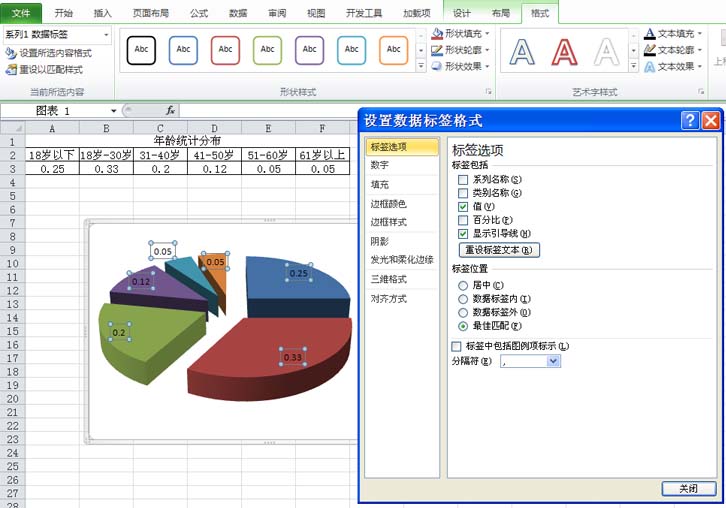Expand the shape styles gallery more button
Viewport: 726px width, 508px height.
point(420,66)
